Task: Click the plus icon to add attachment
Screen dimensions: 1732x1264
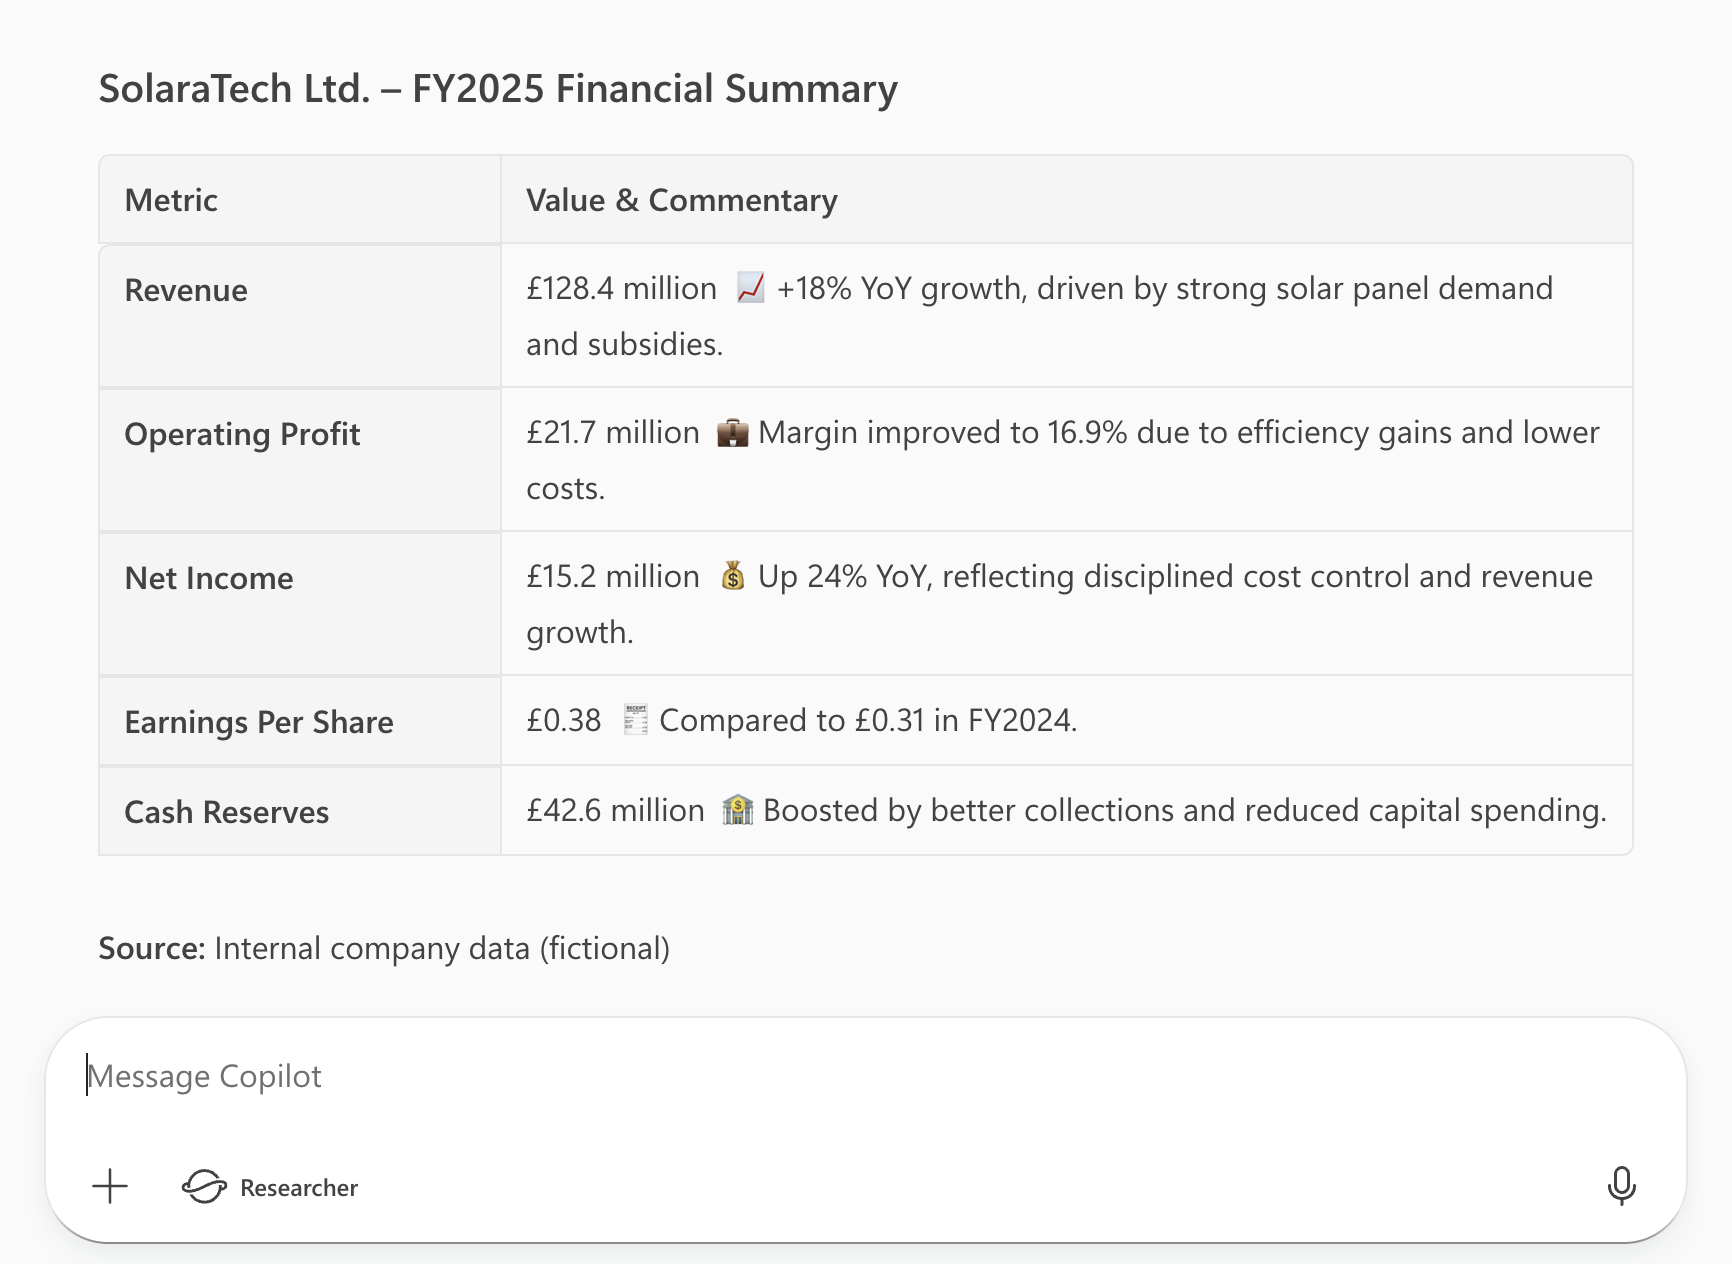Action: (x=110, y=1187)
